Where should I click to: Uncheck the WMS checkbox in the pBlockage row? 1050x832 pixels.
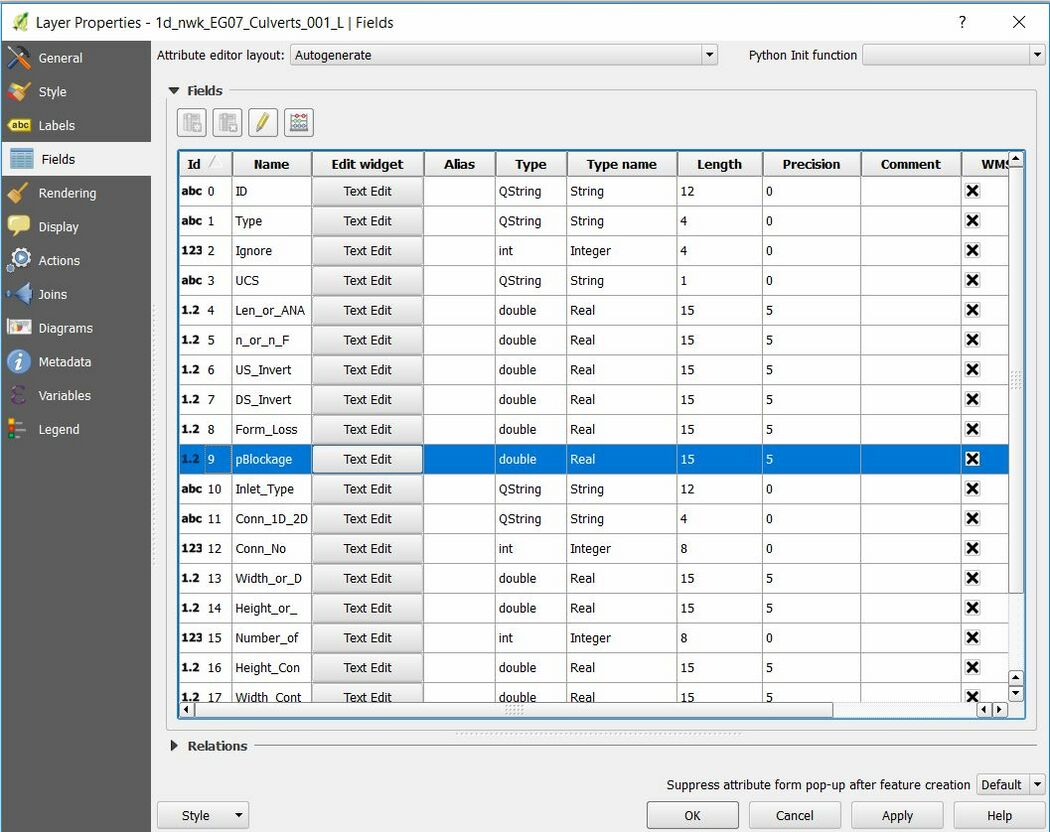click(972, 459)
